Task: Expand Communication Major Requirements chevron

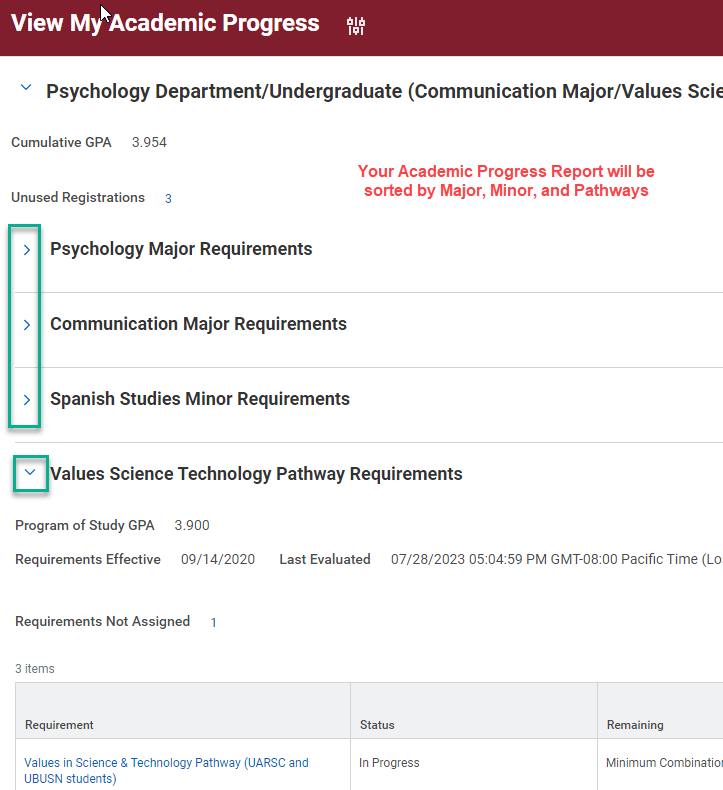Action: coord(27,325)
